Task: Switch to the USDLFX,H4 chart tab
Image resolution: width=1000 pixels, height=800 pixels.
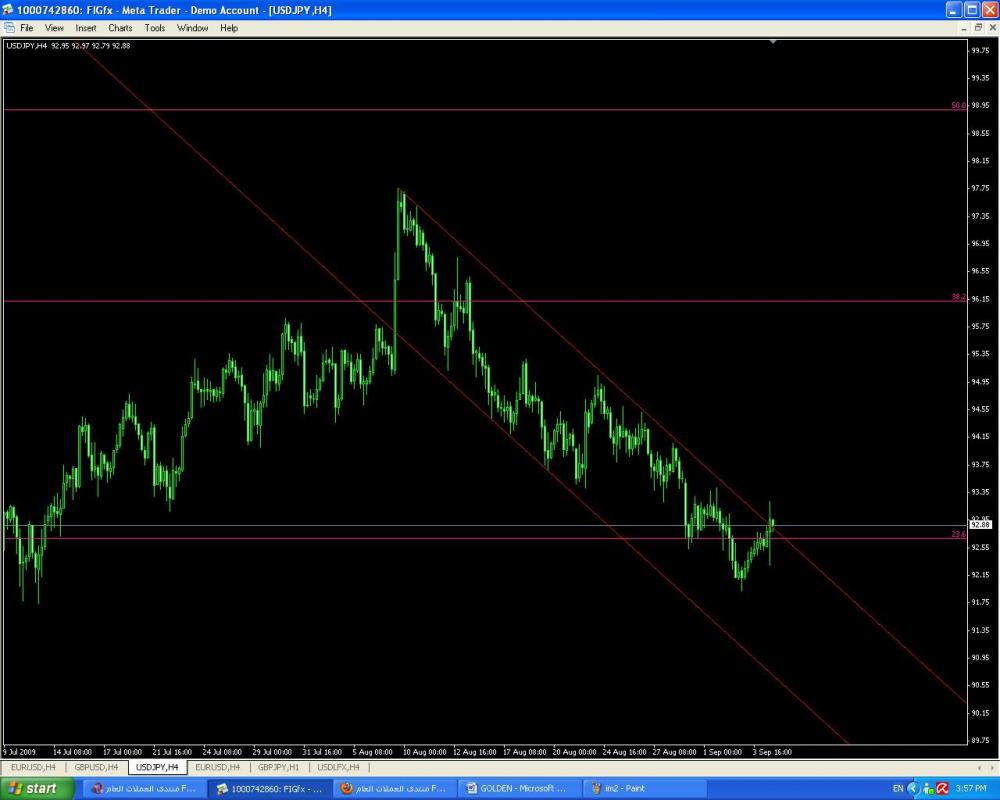Action: pos(338,767)
